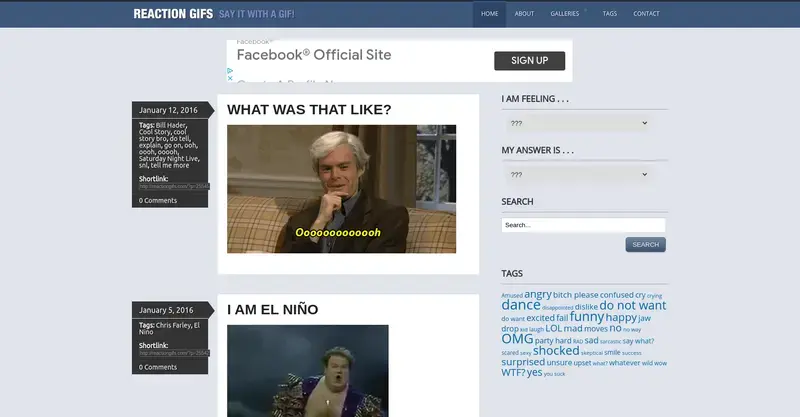Click the AdChoices triangle icon on the ad
This screenshot has height=417, width=800.
pyautogui.click(x=230, y=71)
